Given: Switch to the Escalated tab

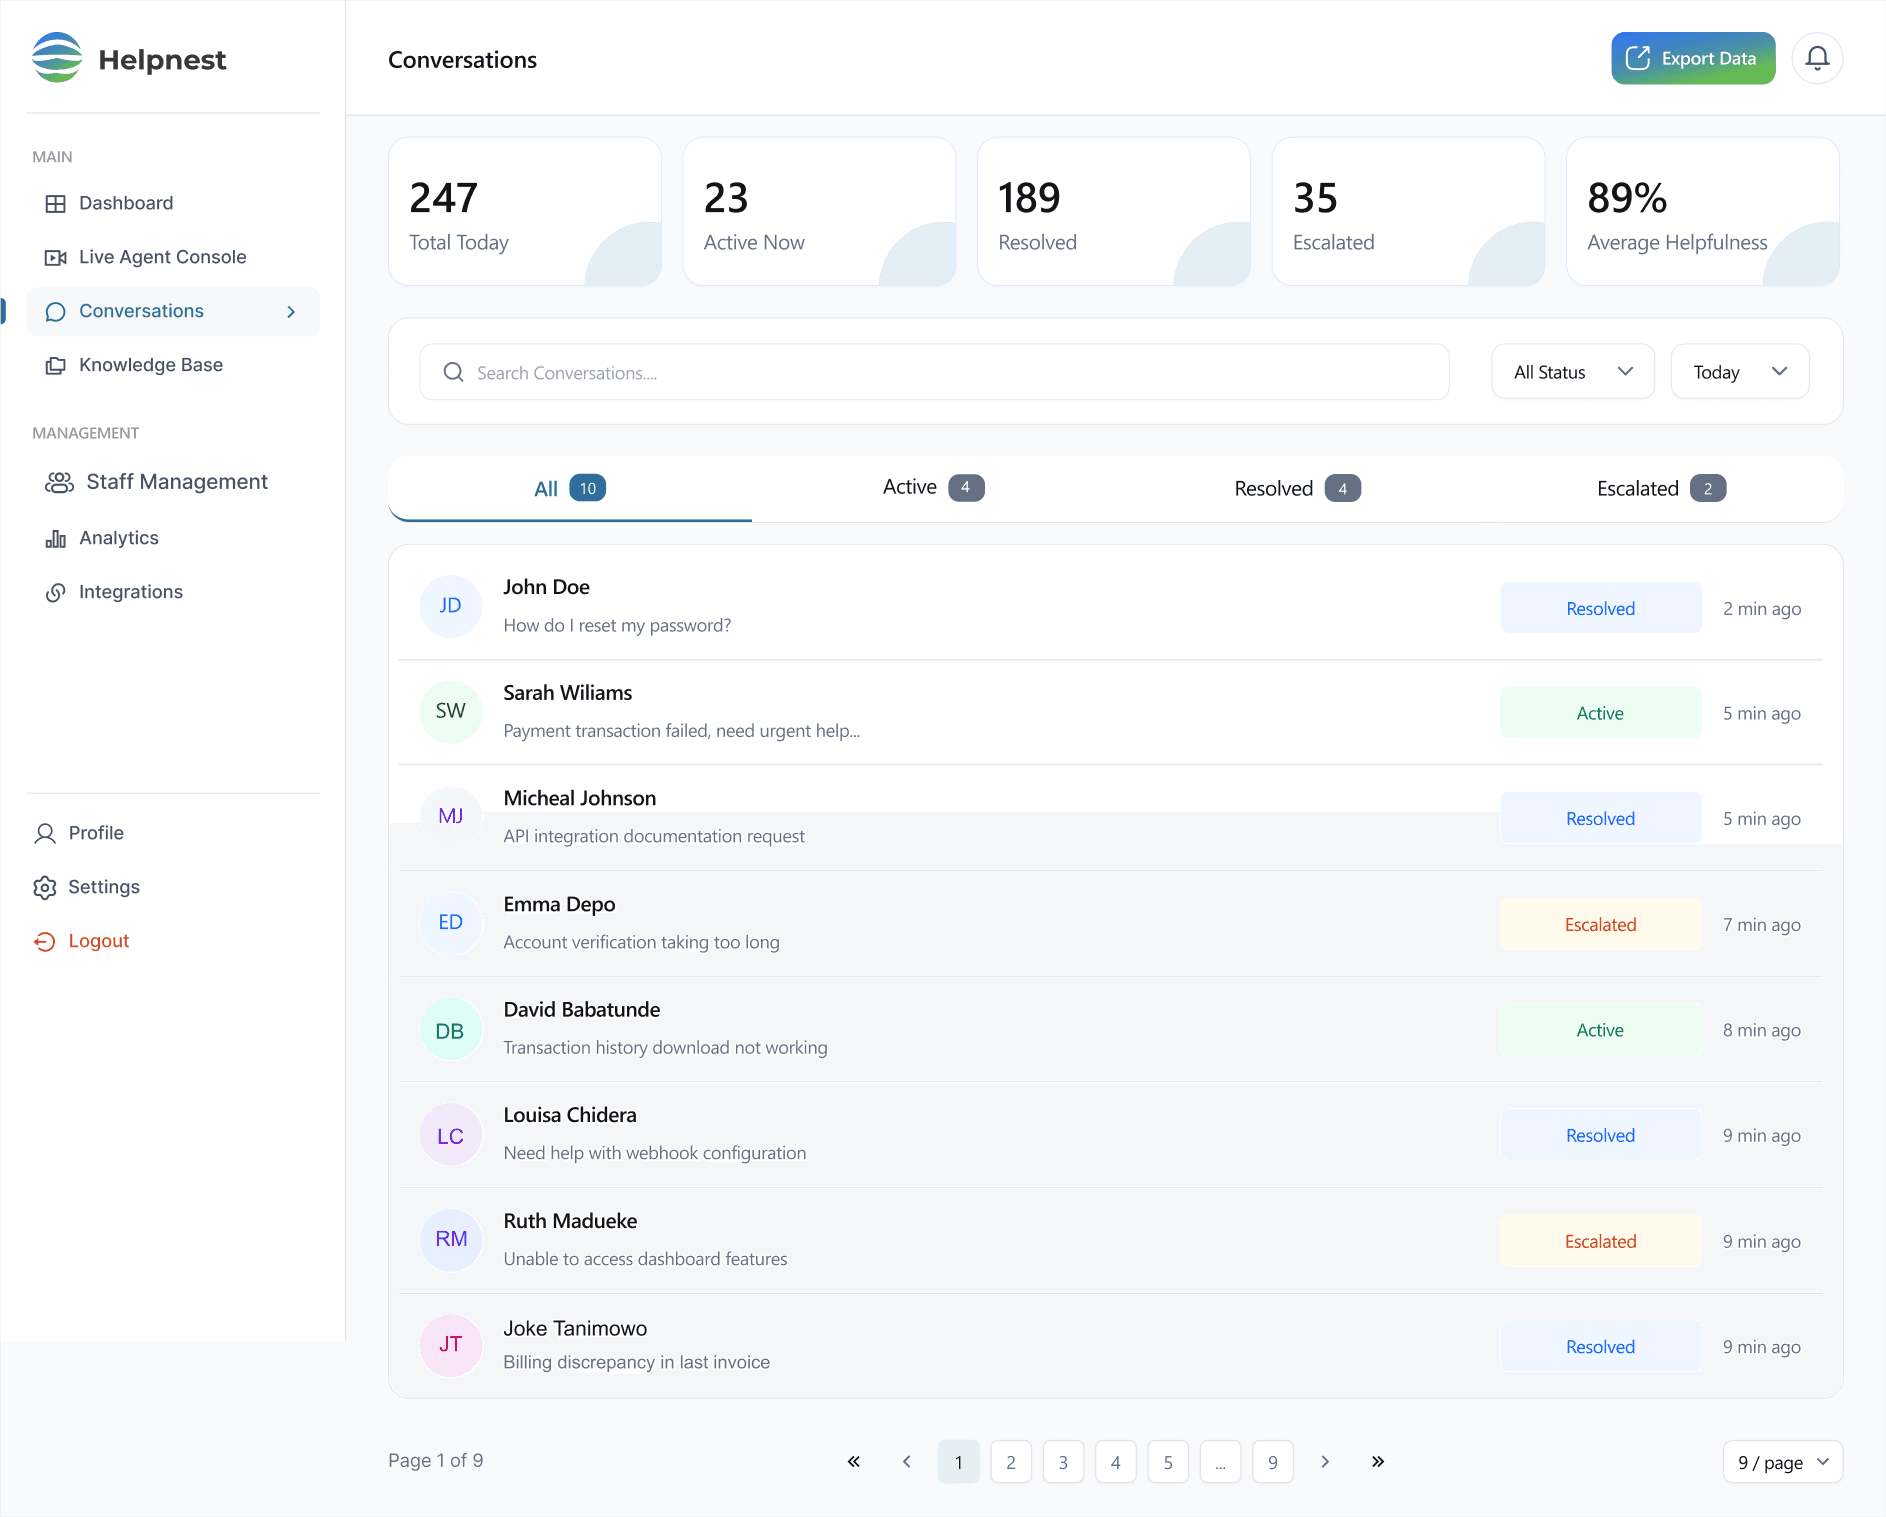Looking at the screenshot, I should (x=1661, y=489).
